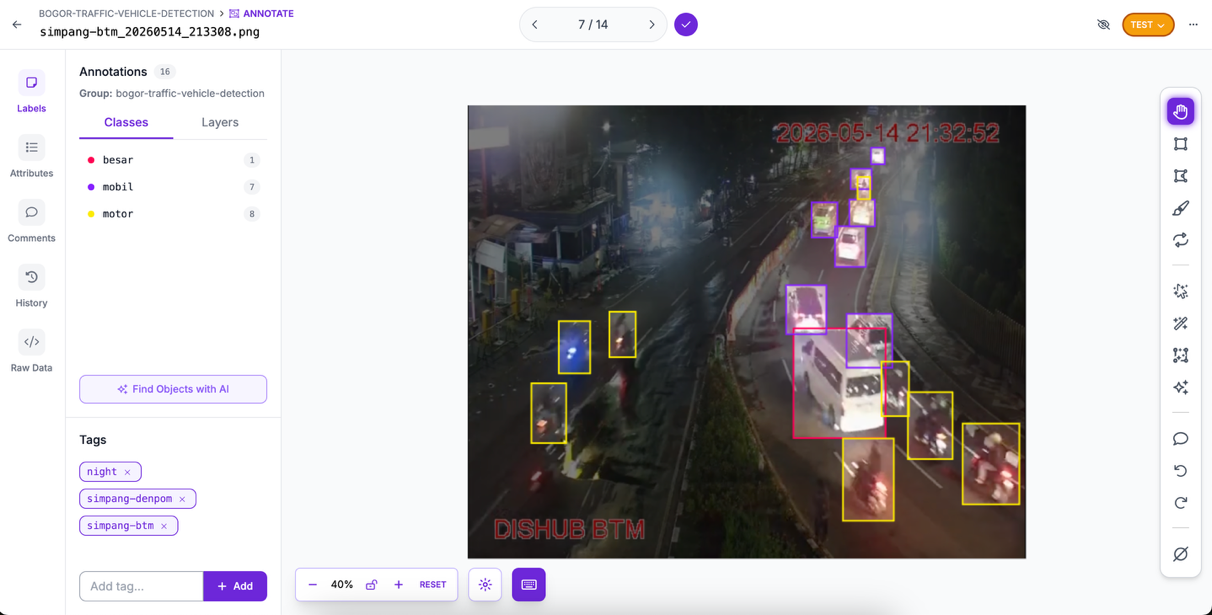This screenshot has height=615, width=1212.
Task: Open the History sidebar panel
Action: [x=31, y=287]
